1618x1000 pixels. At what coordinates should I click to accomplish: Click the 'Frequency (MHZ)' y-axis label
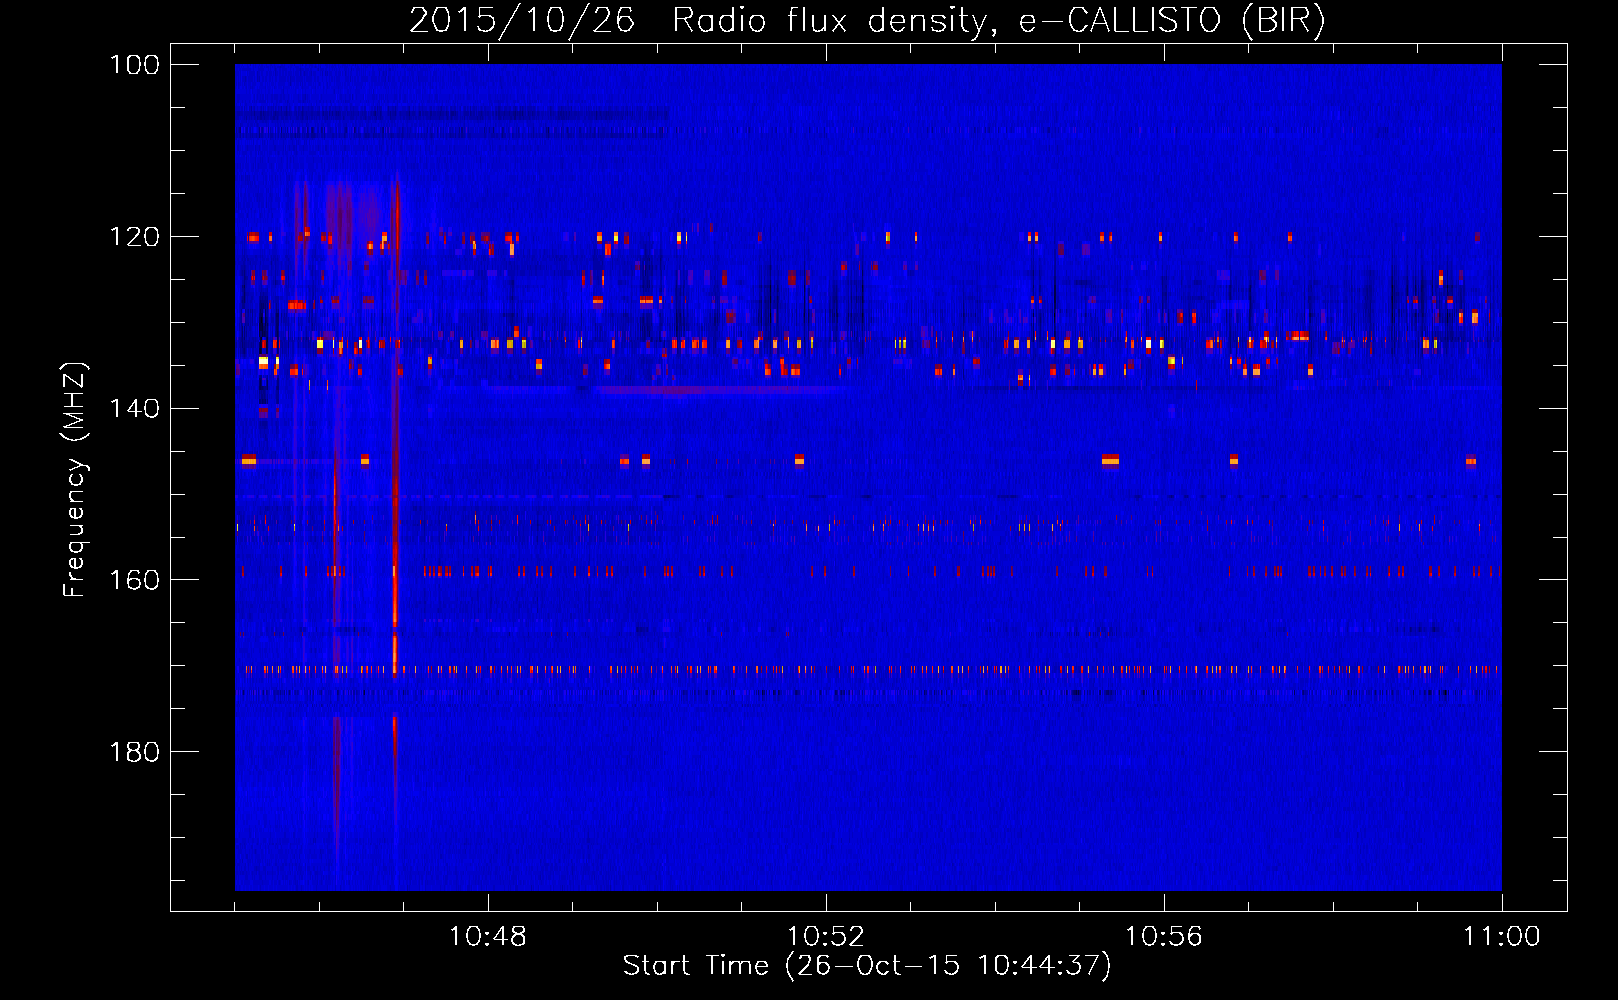pyautogui.click(x=75, y=479)
